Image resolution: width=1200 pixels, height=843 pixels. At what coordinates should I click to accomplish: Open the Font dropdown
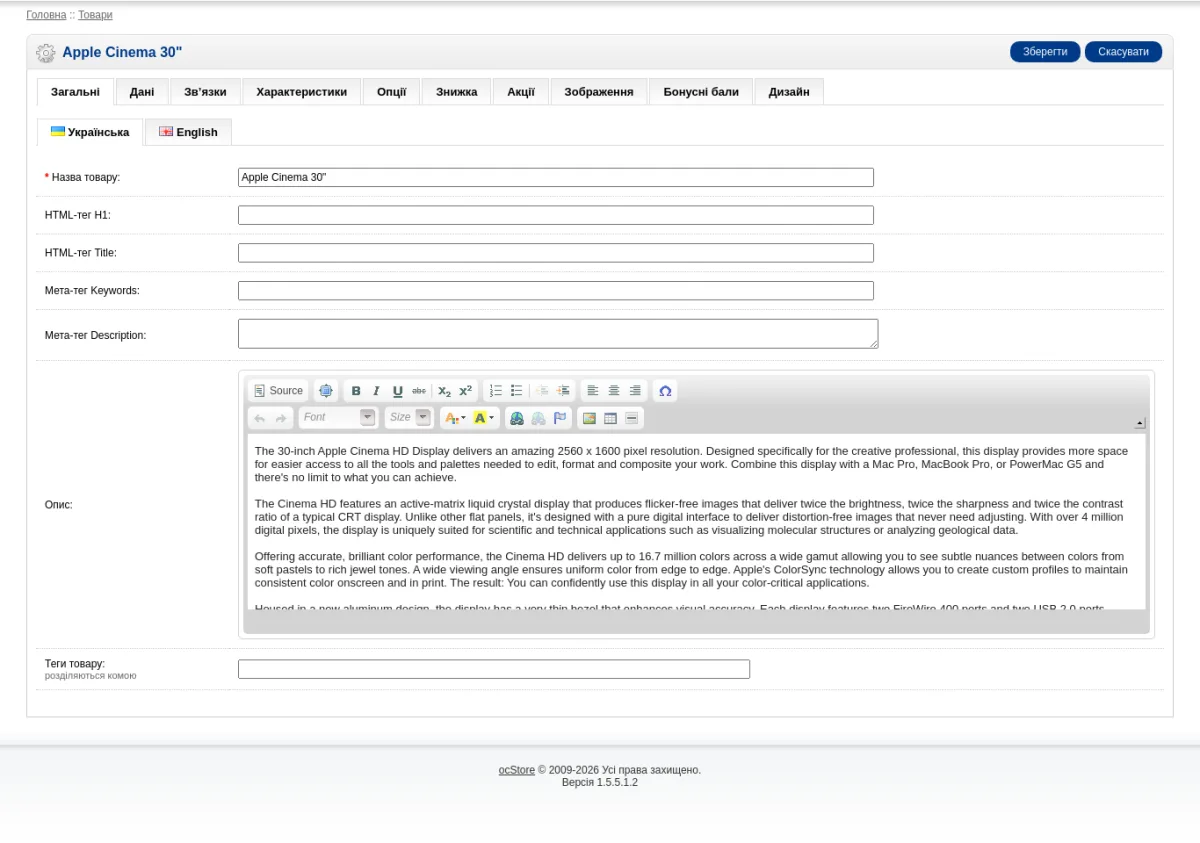click(x=338, y=418)
